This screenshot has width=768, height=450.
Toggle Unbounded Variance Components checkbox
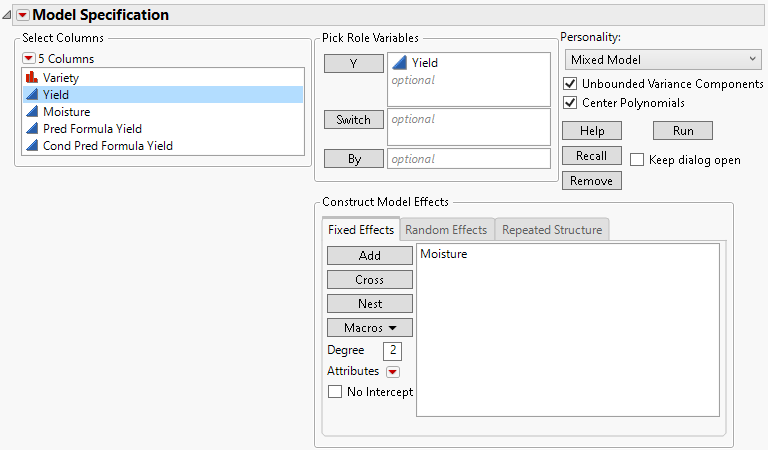[x=570, y=84]
